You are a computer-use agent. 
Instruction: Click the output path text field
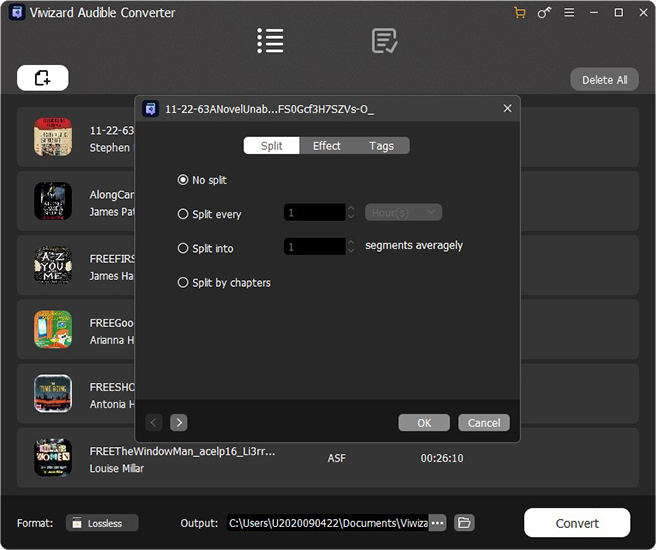pos(328,523)
